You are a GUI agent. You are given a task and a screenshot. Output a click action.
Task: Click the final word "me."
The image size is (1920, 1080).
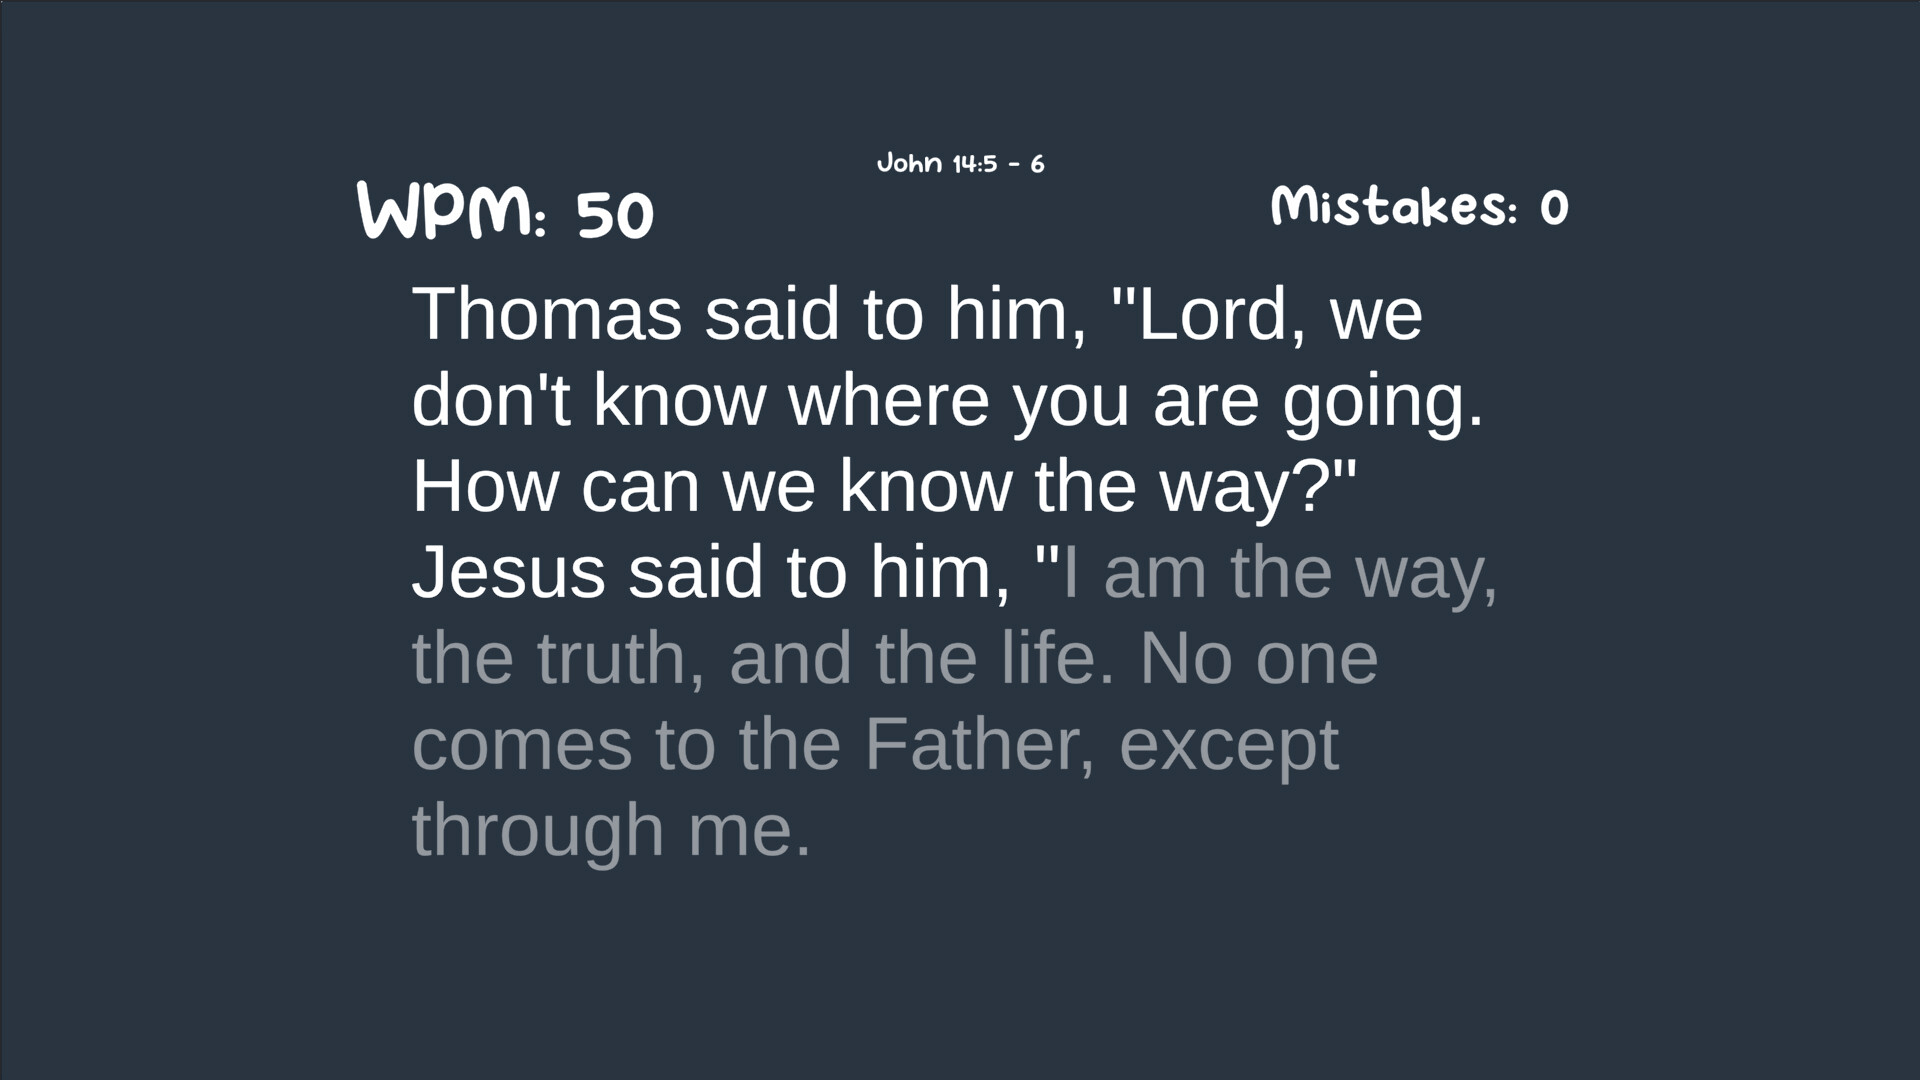(749, 832)
